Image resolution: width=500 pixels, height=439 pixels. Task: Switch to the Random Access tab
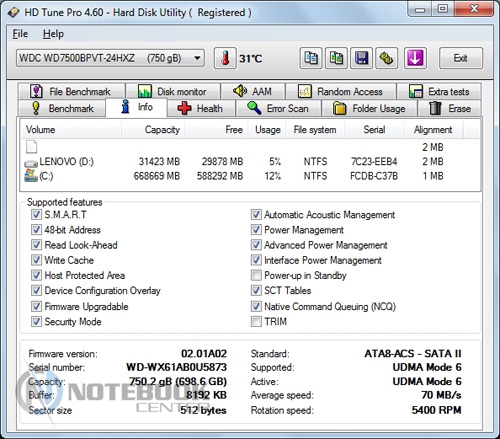point(341,91)
